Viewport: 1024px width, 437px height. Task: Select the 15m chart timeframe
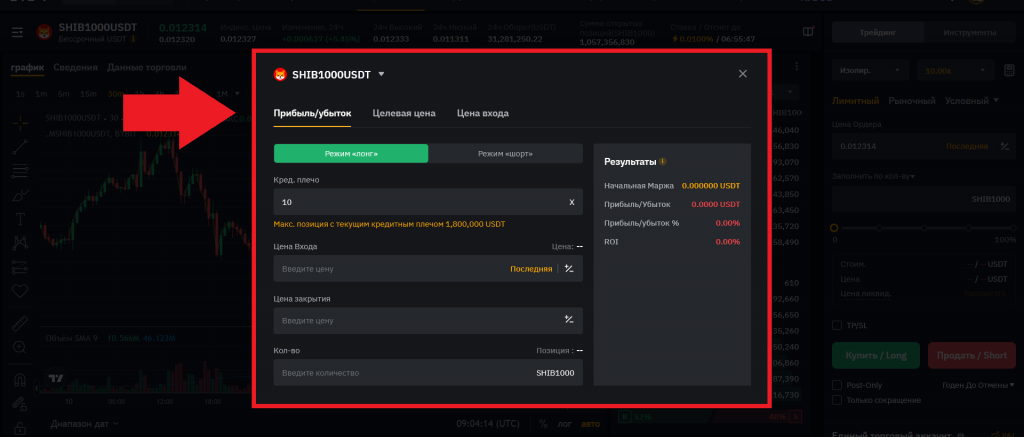[88, 94]
